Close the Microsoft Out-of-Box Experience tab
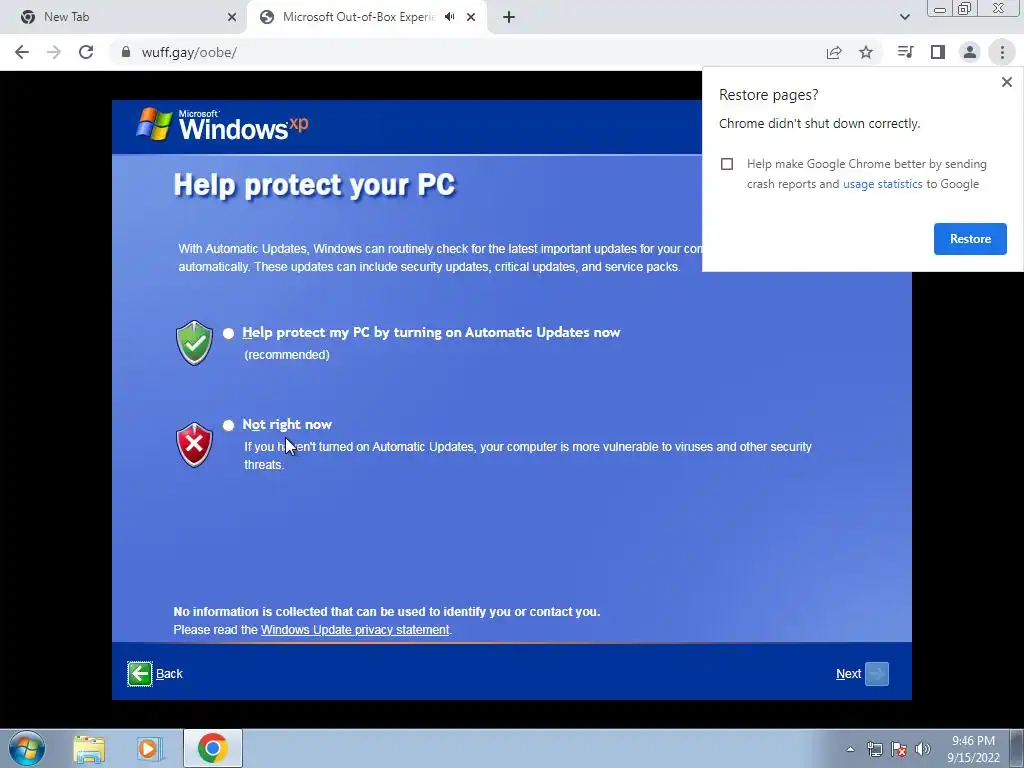1024x768 pixels. click(471, 17)
